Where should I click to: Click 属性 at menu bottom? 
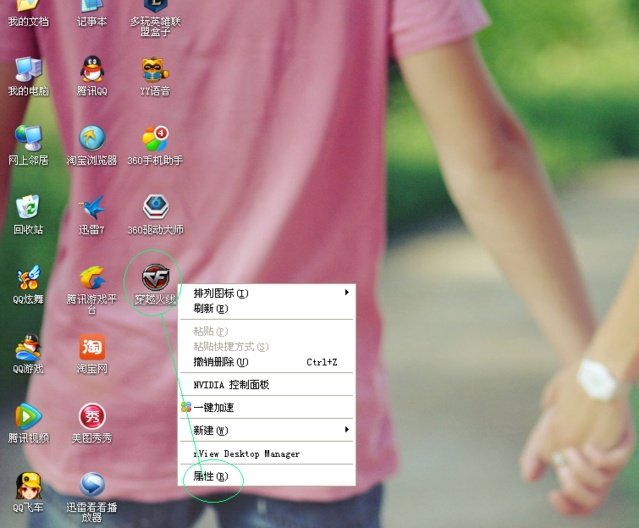(267, 476)
